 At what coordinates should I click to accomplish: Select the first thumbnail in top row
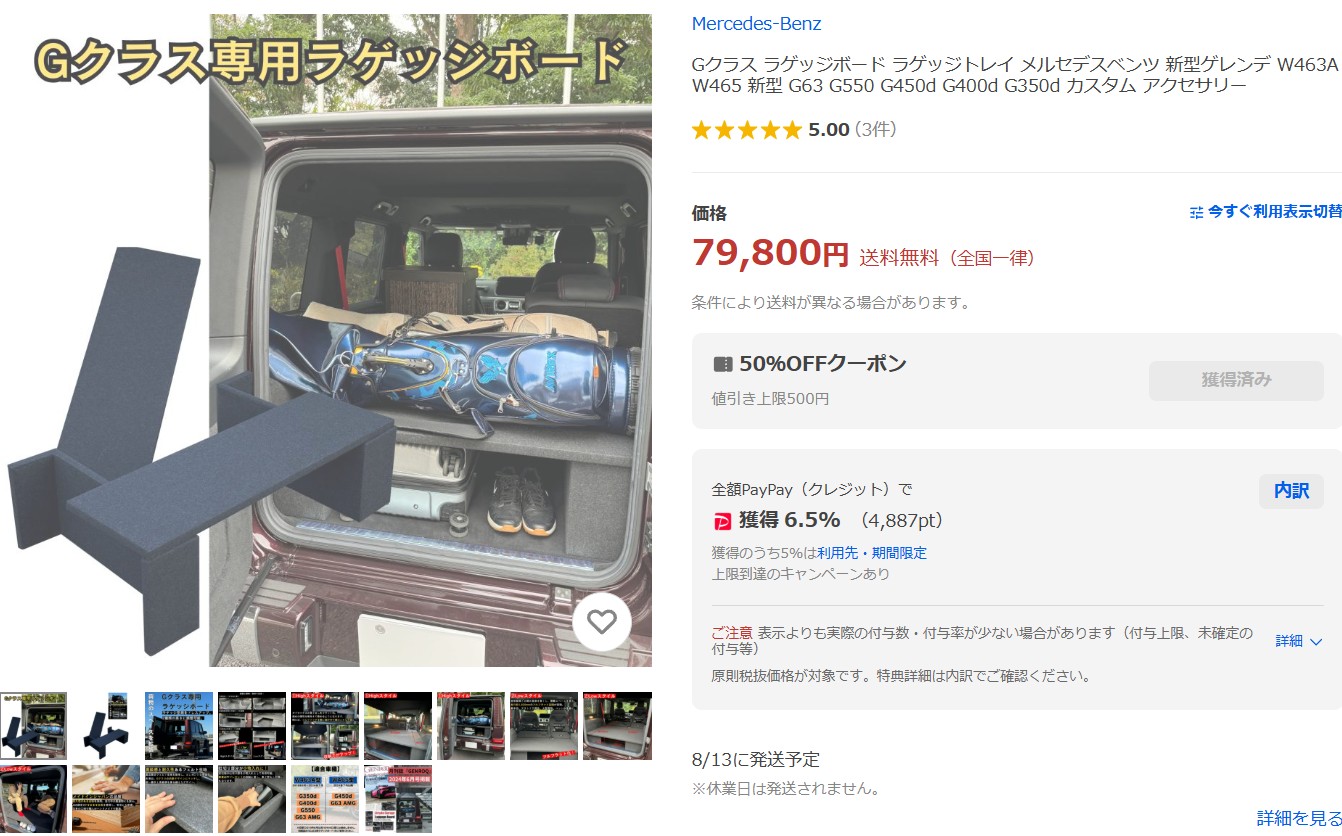tap(33, 726)
